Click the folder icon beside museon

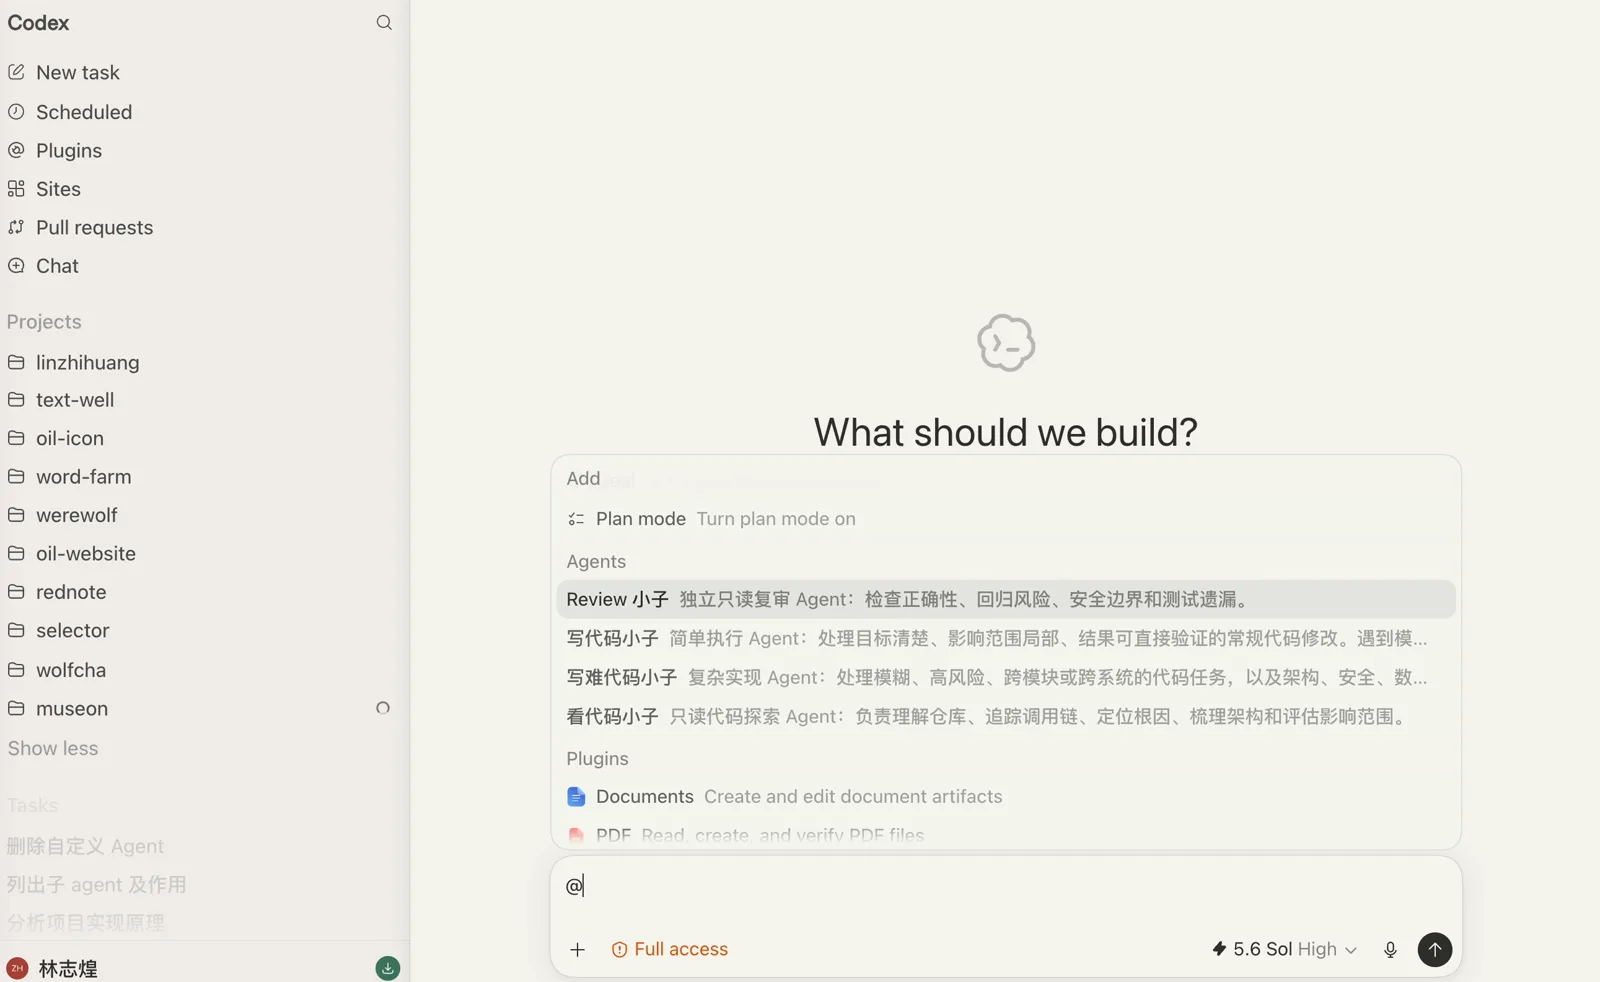[16, 708]
